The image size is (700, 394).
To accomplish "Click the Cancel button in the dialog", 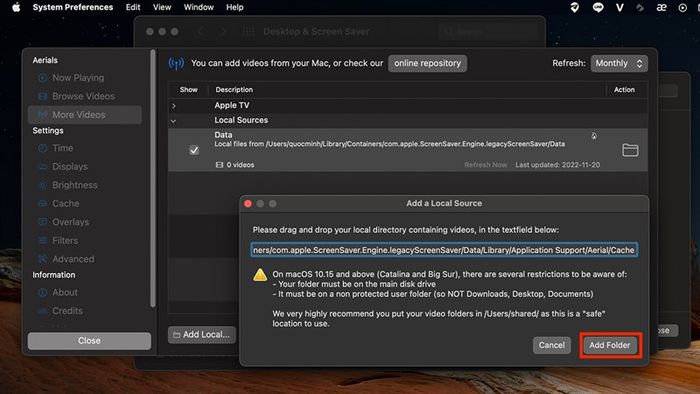I will point(551,345).
